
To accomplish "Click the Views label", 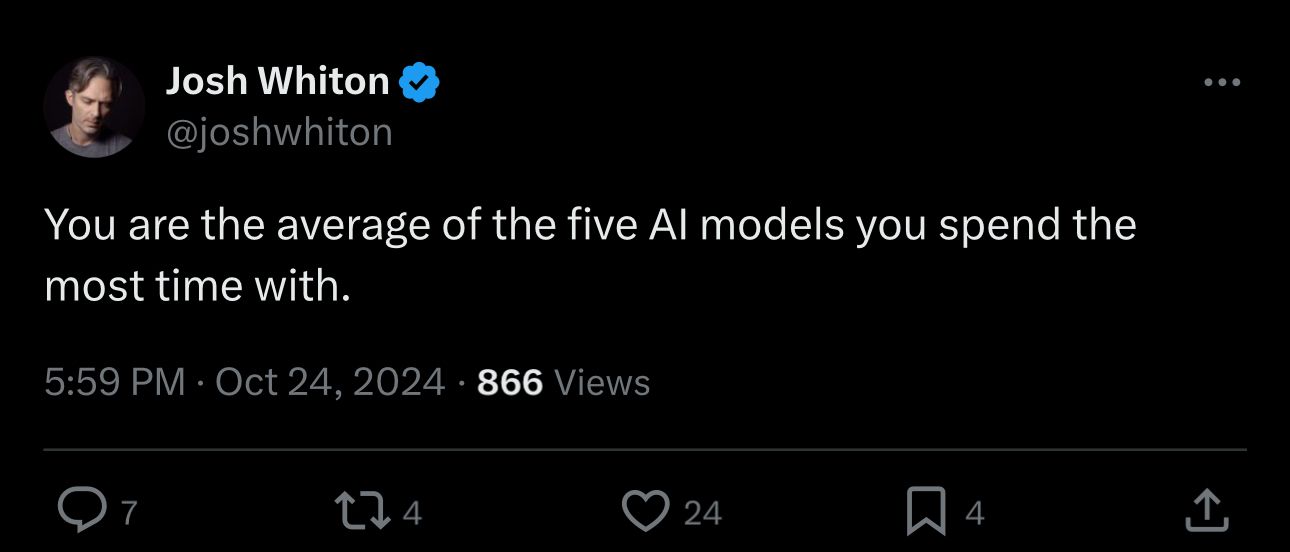I will (x=601, y=382).
